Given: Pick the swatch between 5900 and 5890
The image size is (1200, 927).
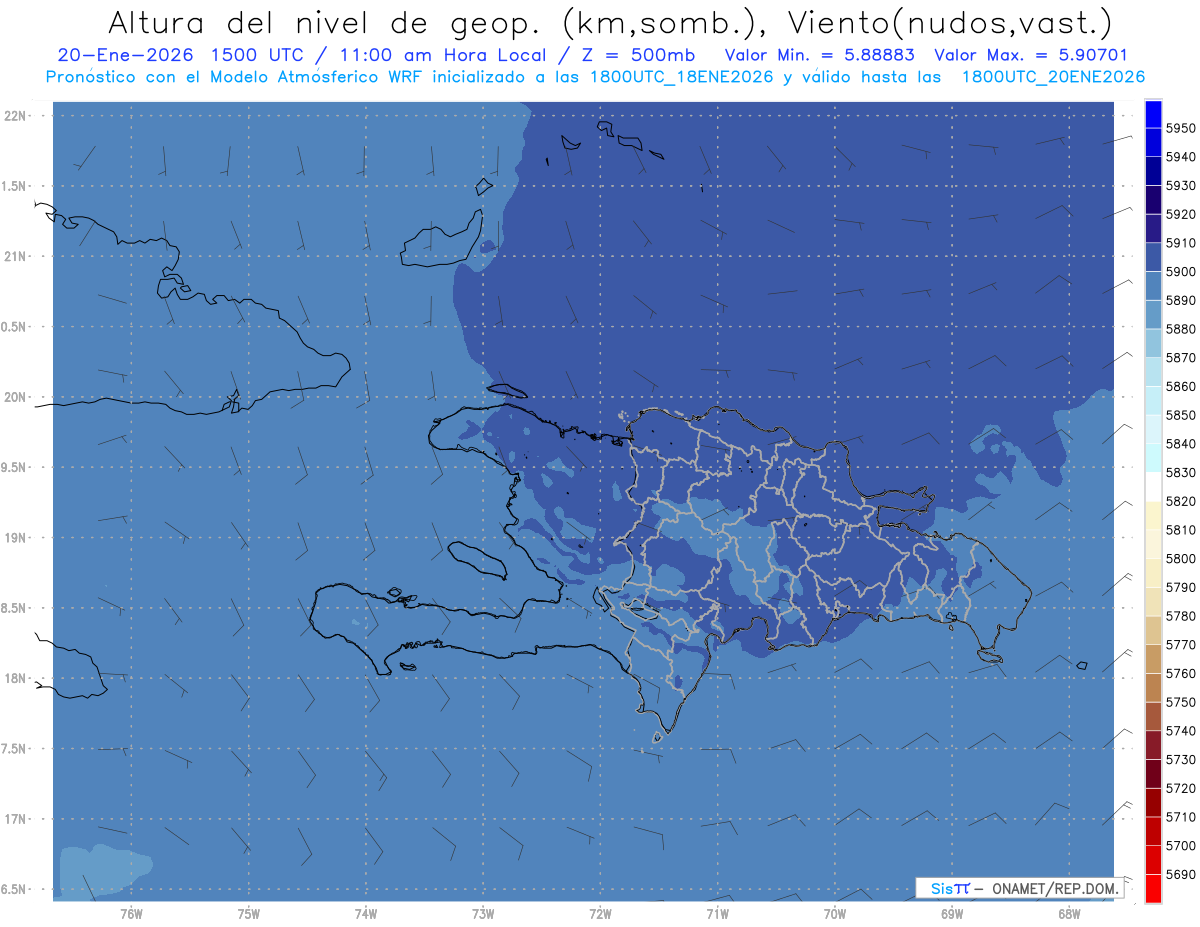Looking at the screenshot, I should click(1153, 286).
